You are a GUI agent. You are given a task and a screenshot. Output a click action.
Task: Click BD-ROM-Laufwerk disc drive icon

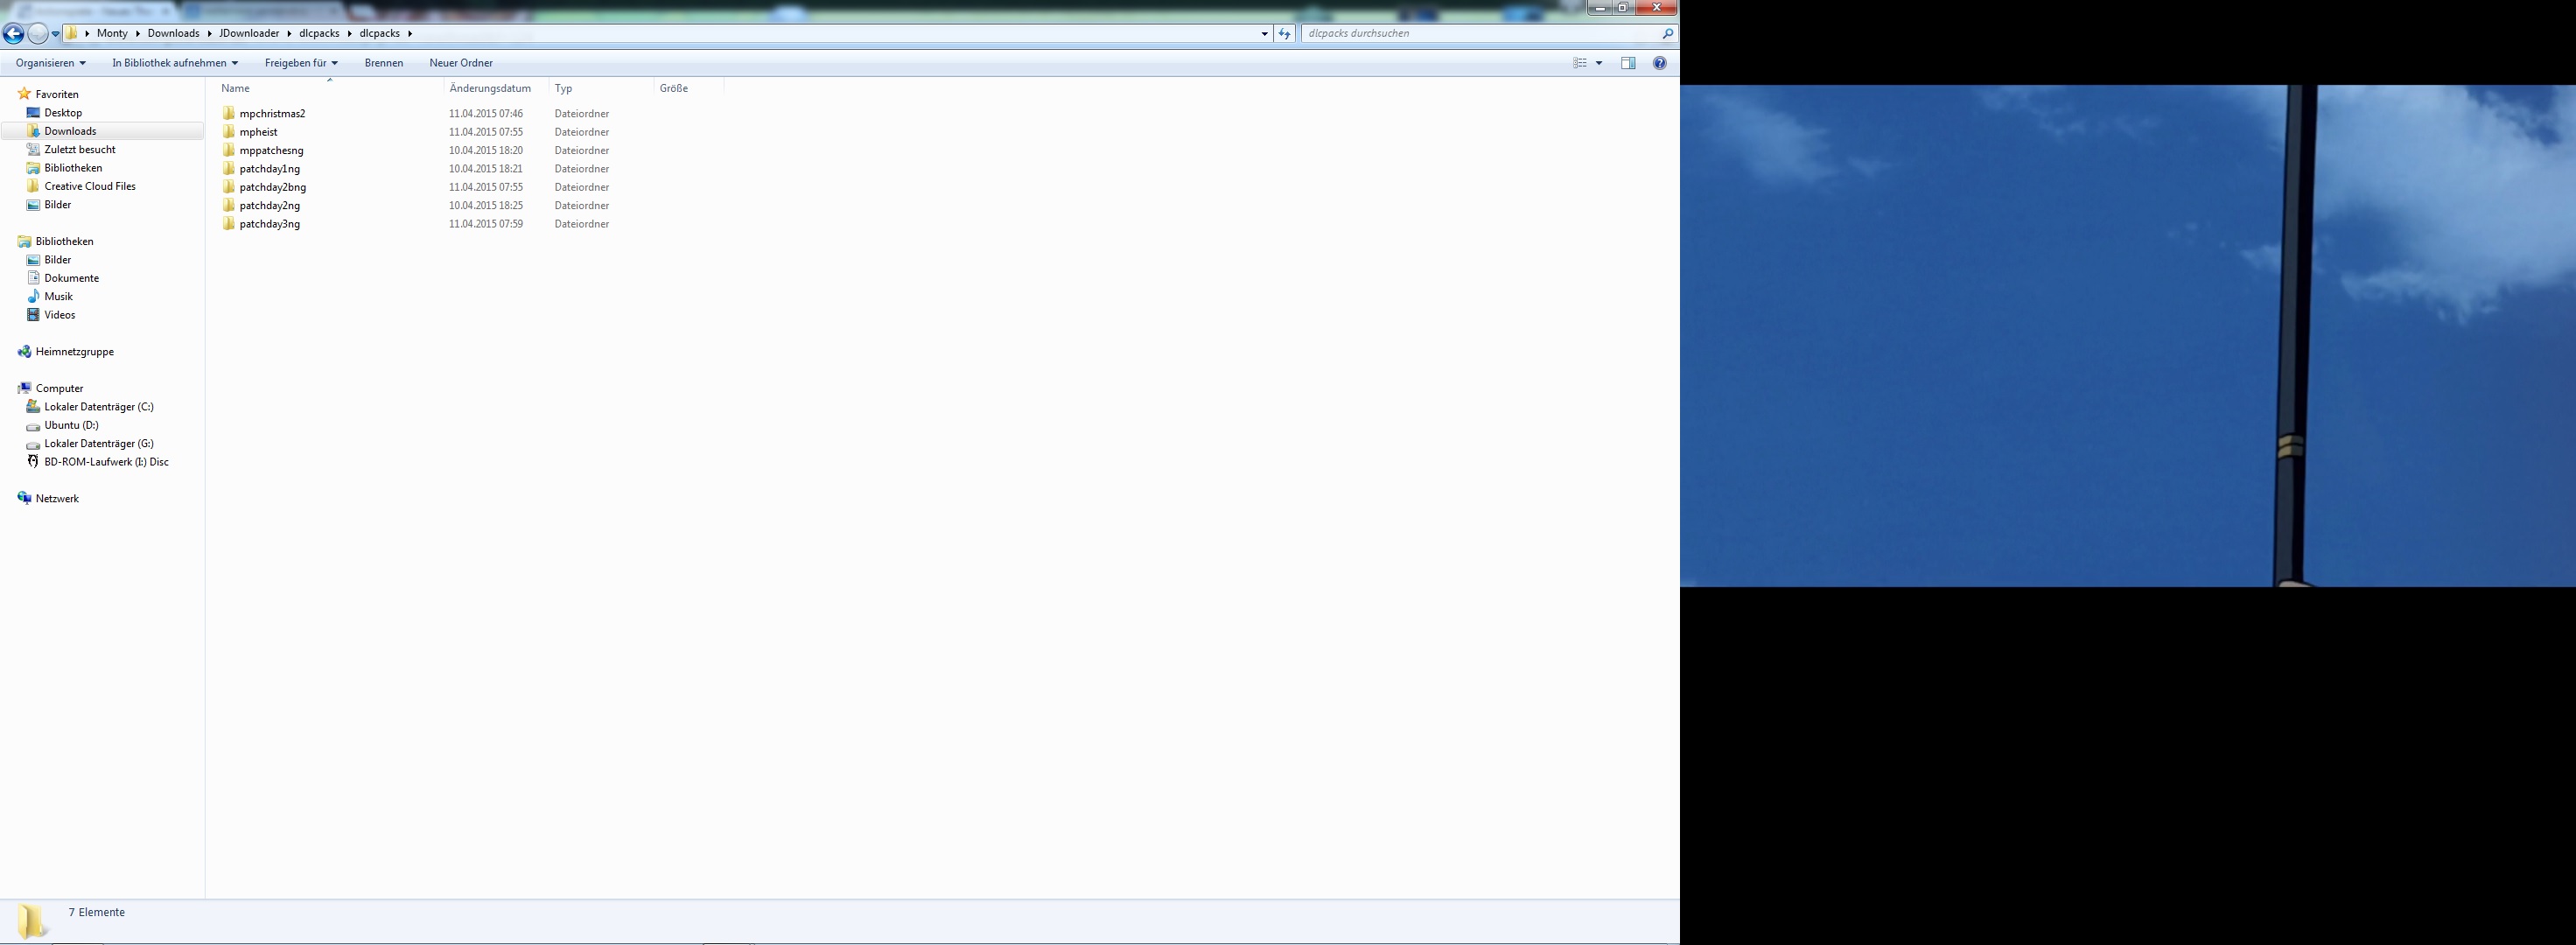[33, 462]
